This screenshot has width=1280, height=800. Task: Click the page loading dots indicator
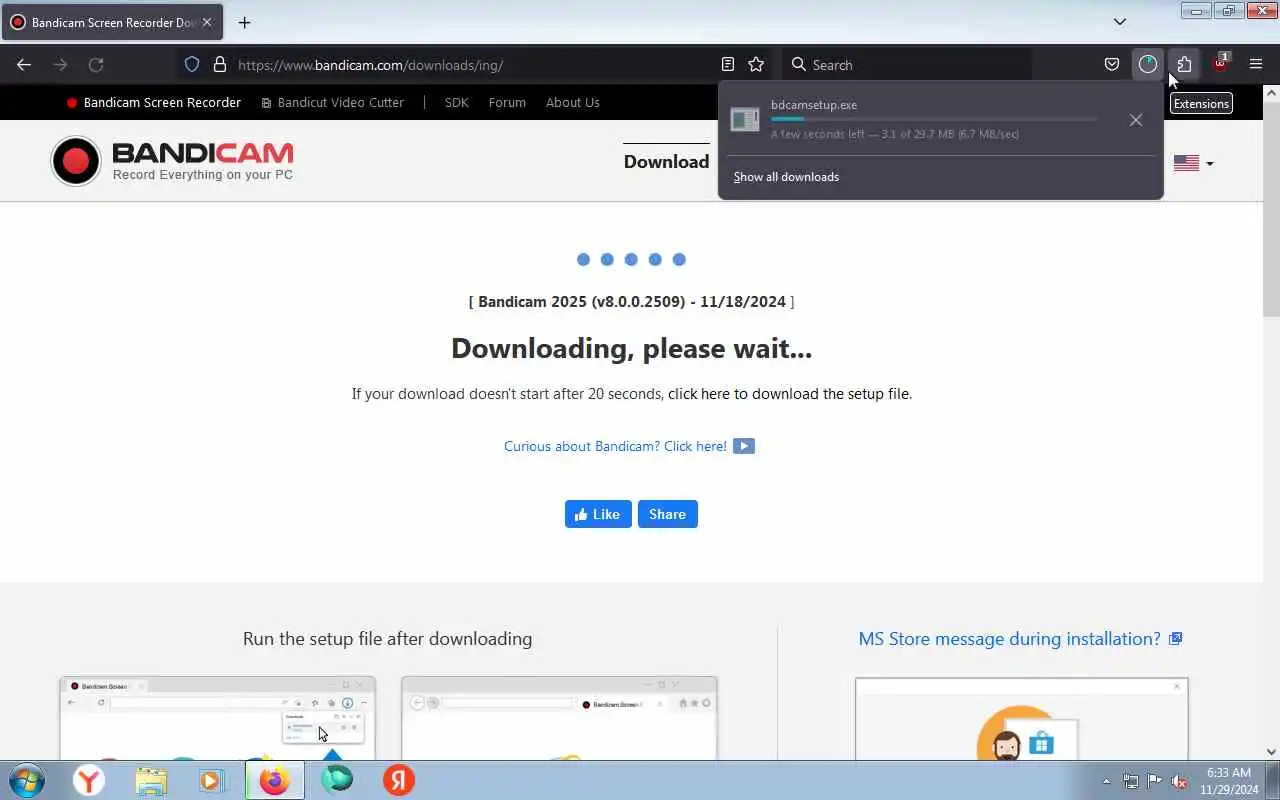(x=631, y=259)
